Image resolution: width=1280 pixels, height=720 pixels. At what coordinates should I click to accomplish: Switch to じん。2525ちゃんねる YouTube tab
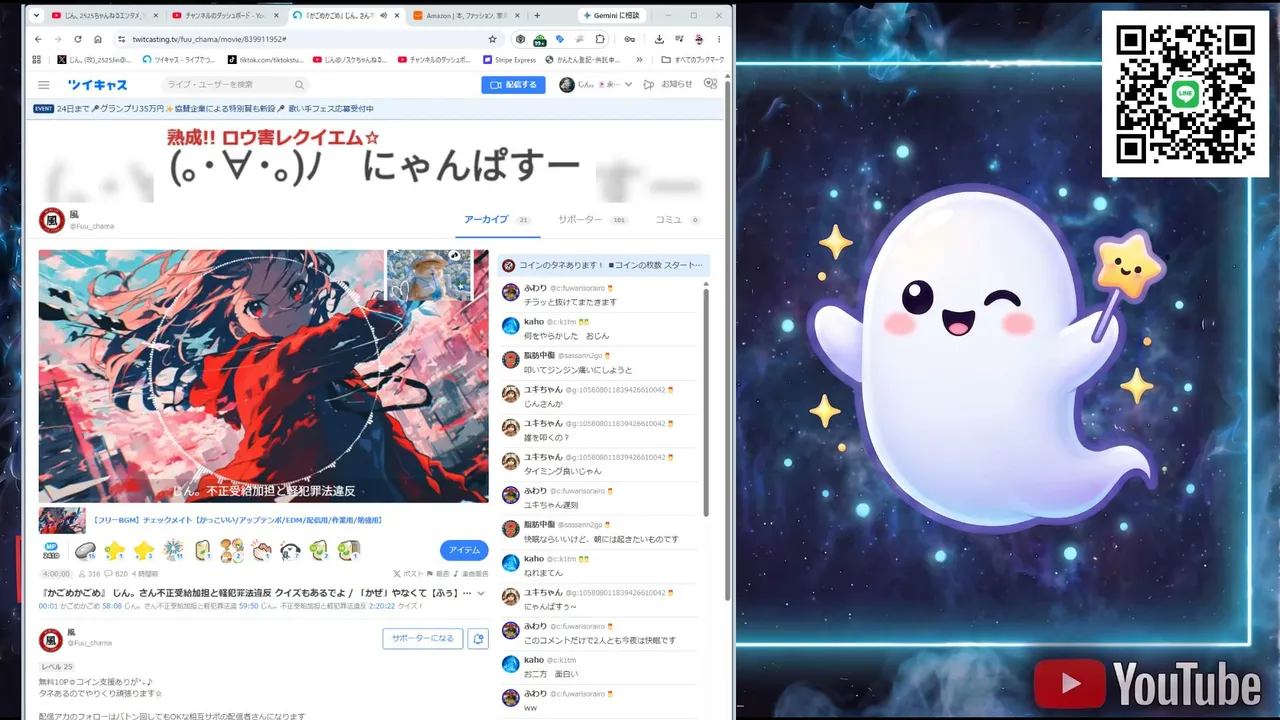point(104,15)
